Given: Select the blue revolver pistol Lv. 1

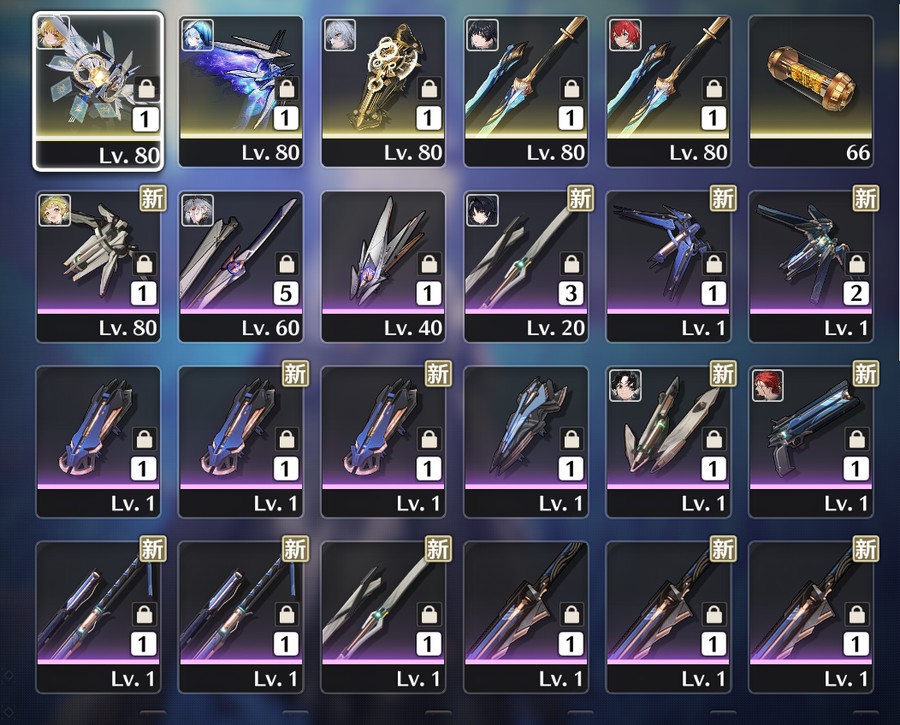Looking at the screenshot, I should (x=811, y=442).
